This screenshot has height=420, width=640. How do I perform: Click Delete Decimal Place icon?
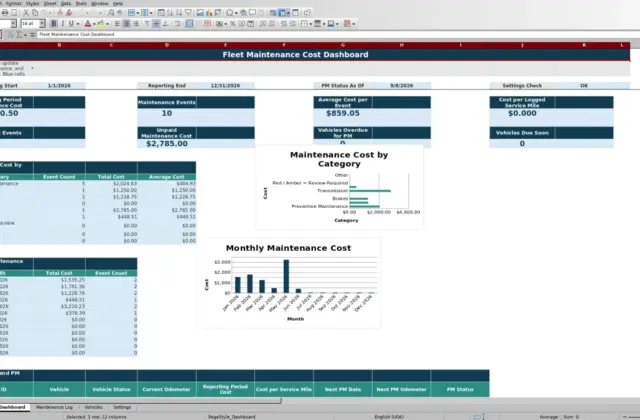pos(272,24)
